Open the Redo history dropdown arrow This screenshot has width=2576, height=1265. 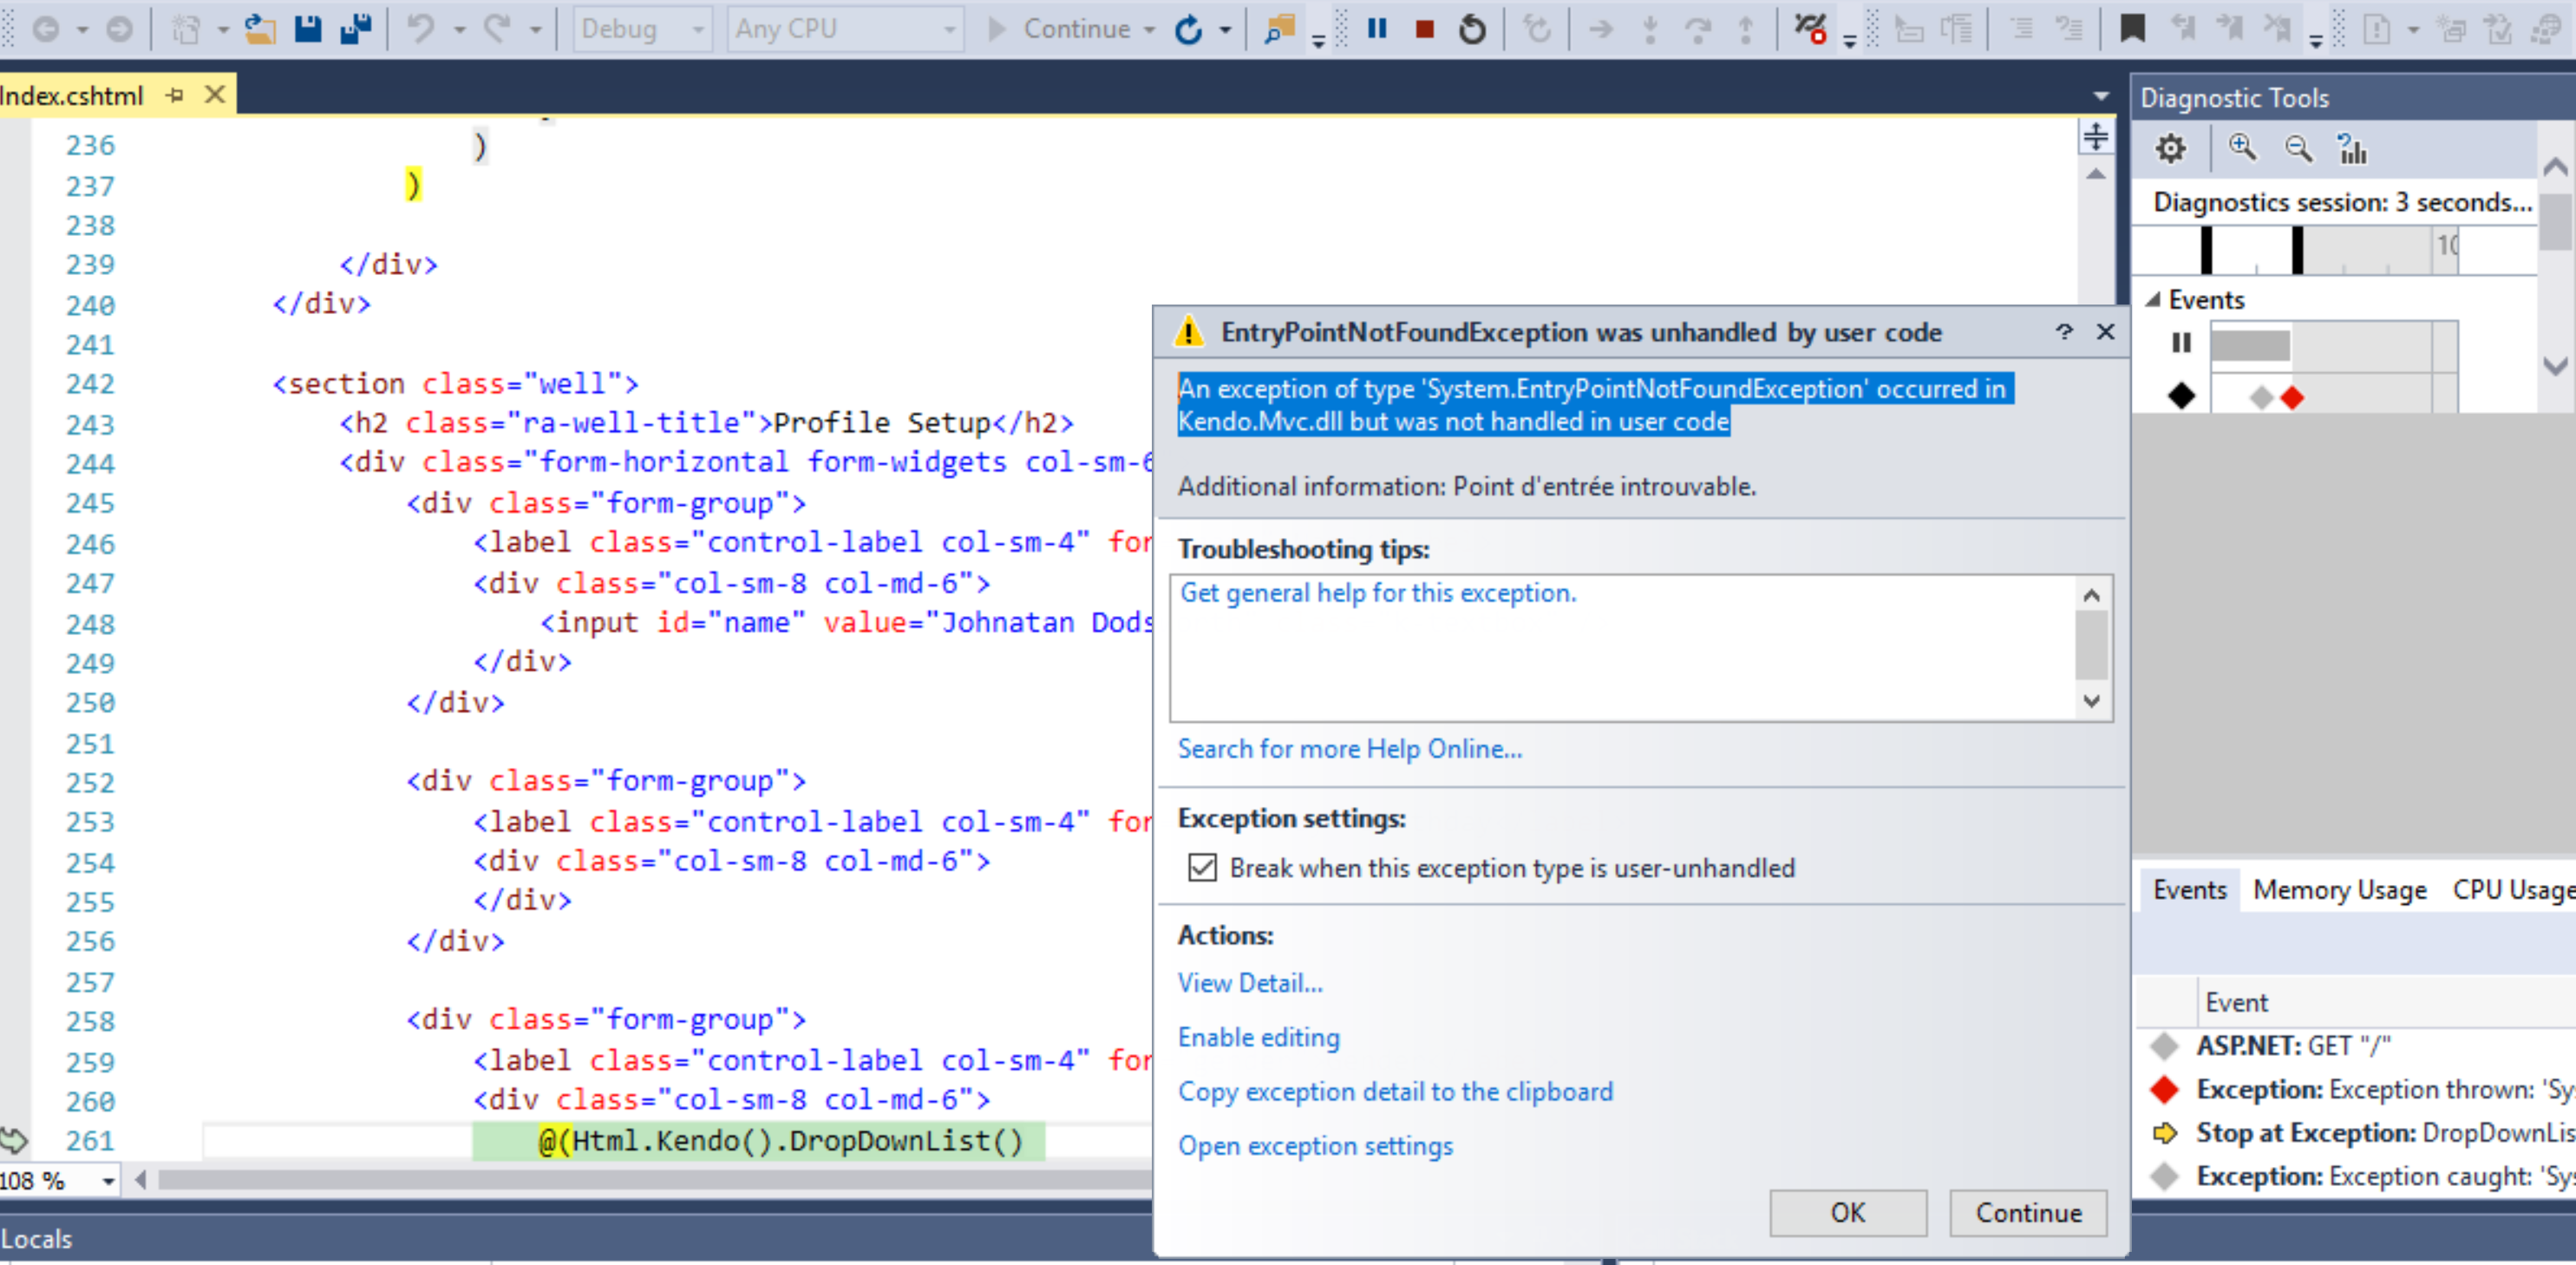point(535,30)
